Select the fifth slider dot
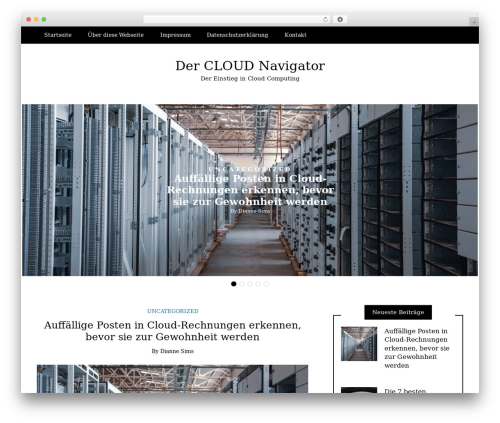 (266, 284)
